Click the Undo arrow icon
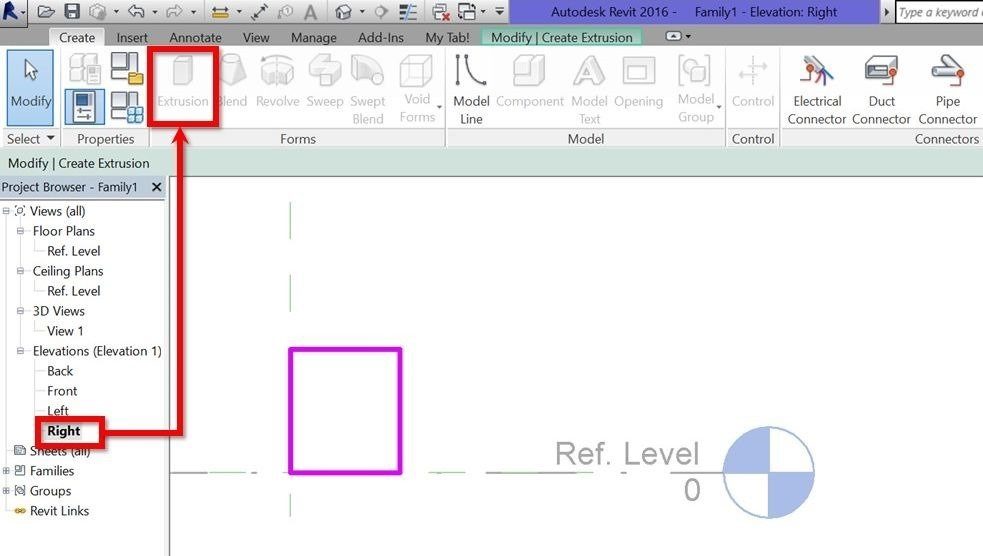 tap(136, 12)
